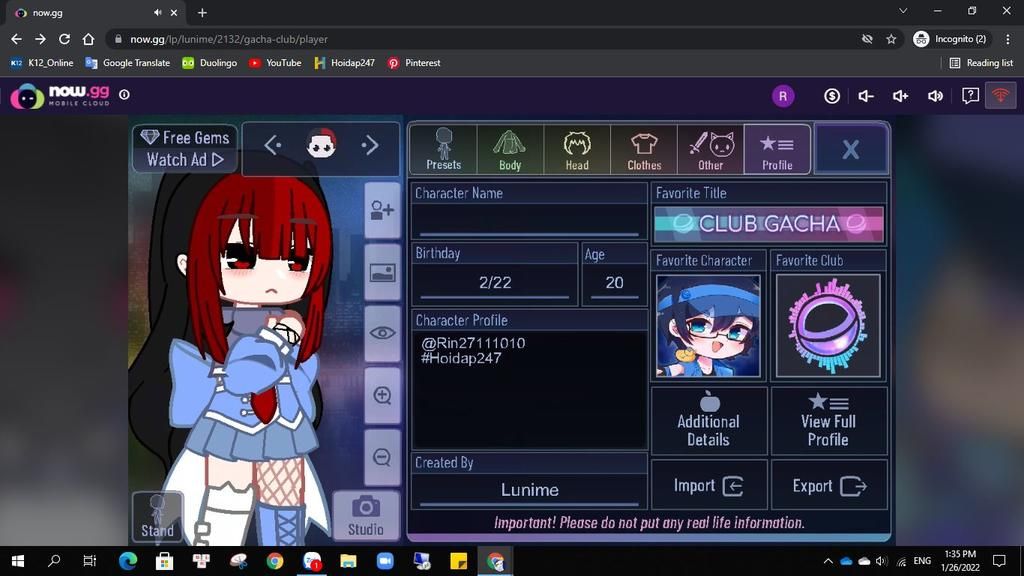Increase volume in now.gg toolbar
This screenshot has width=1024, height=576.
coord(901,96)
